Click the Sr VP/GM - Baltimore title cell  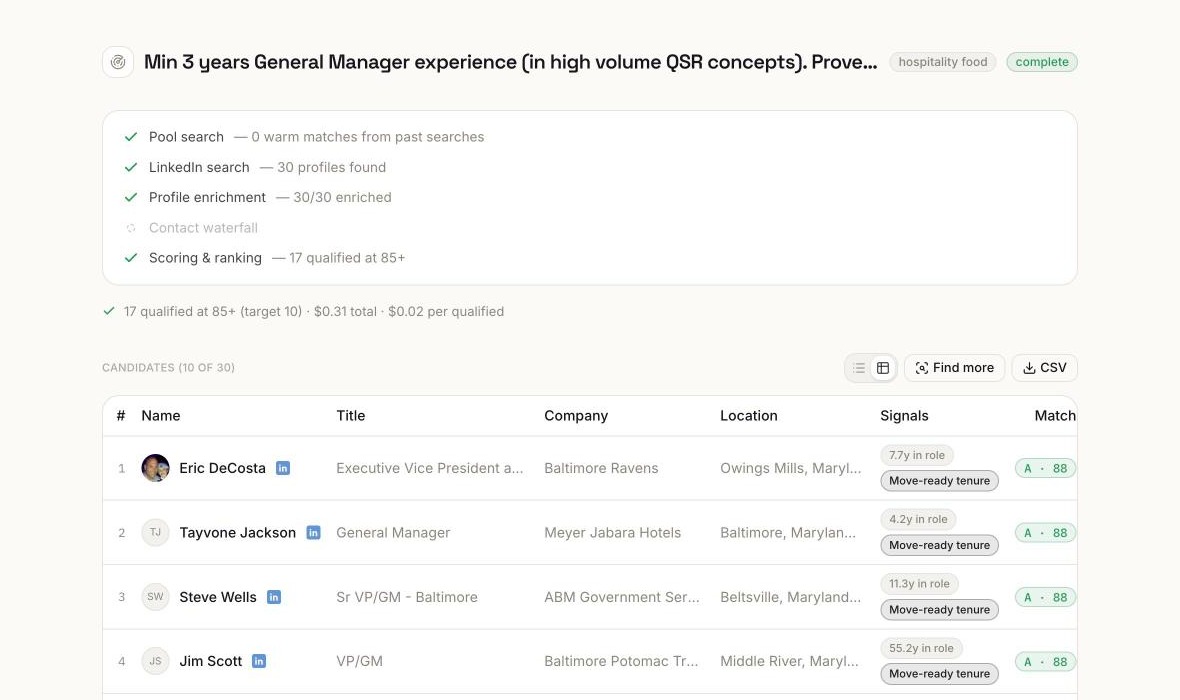click(407, 597)
